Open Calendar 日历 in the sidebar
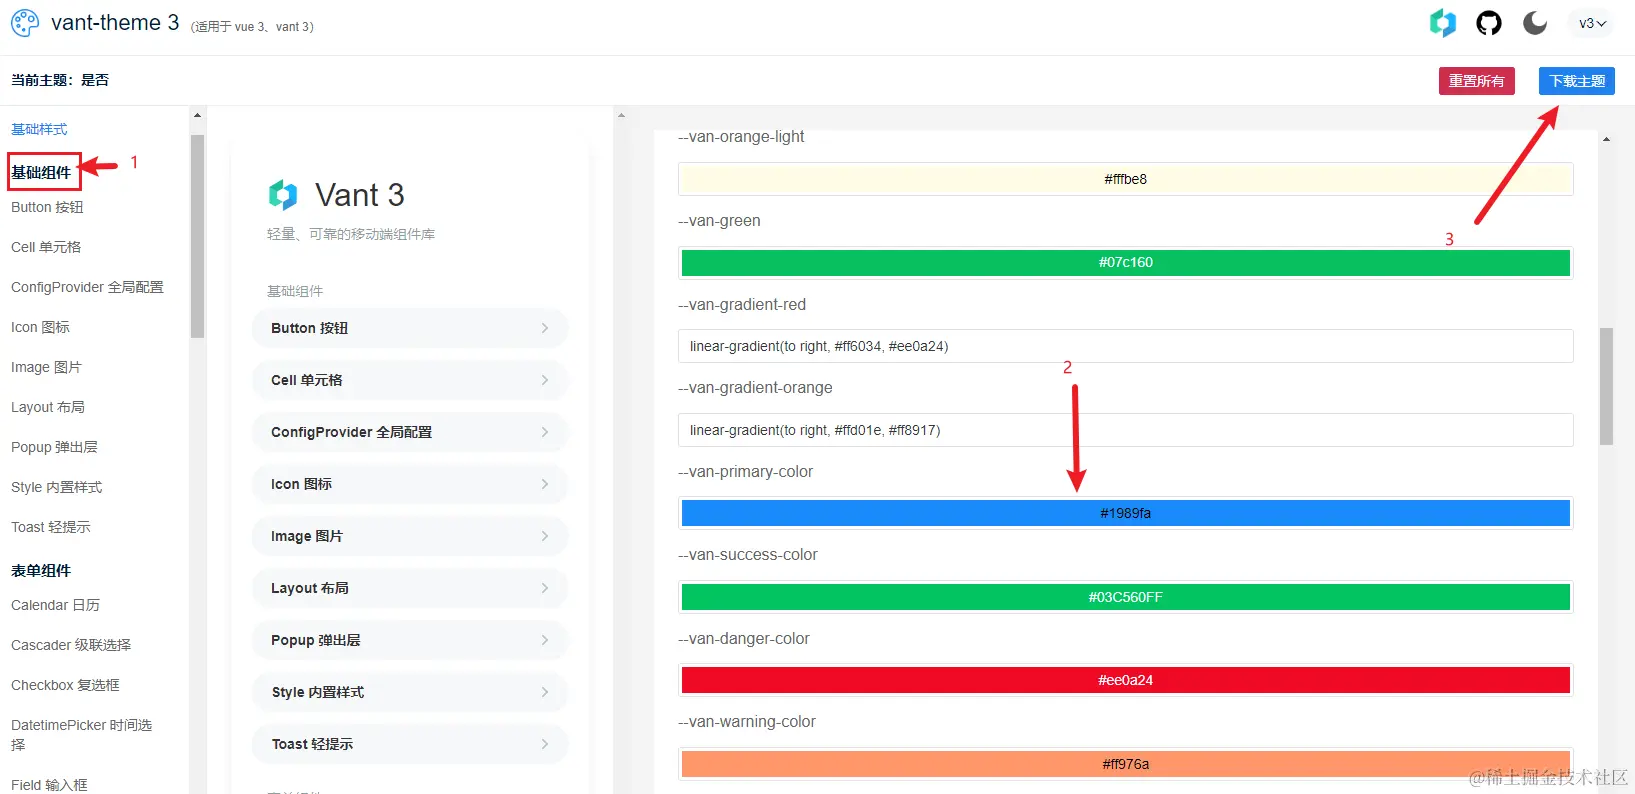Screen dimensions: 1635x794 pos(55,605)
